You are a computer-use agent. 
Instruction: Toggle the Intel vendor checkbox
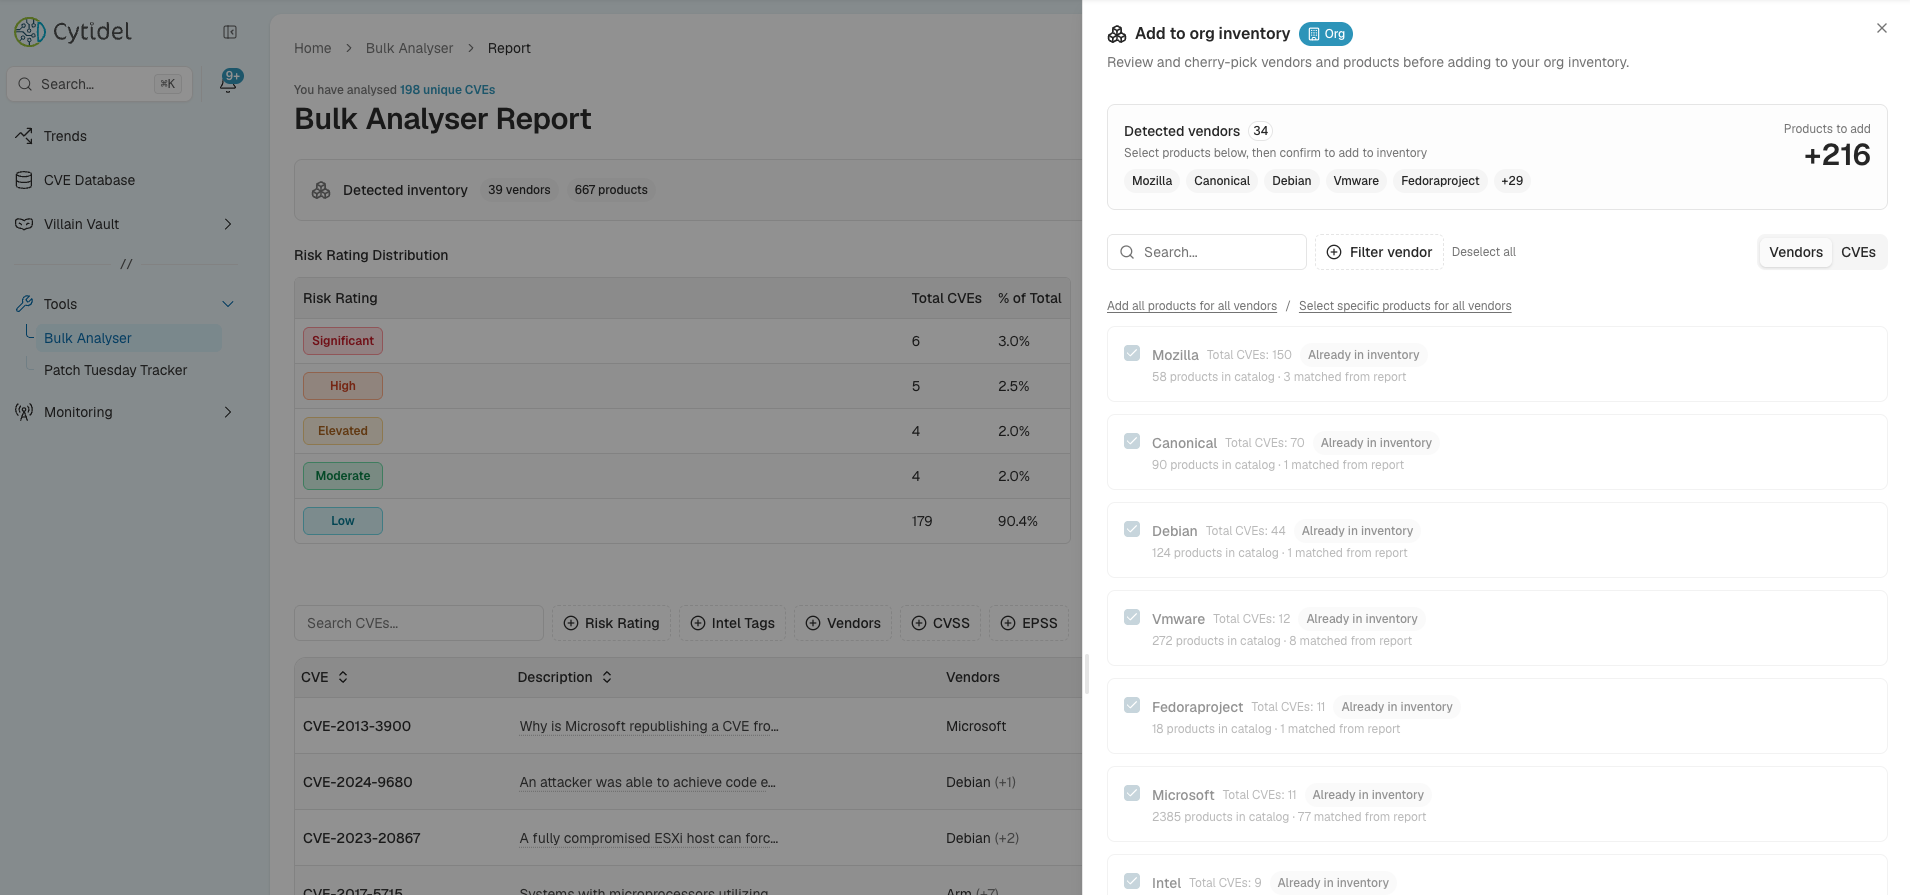[x=1132, y=881]
